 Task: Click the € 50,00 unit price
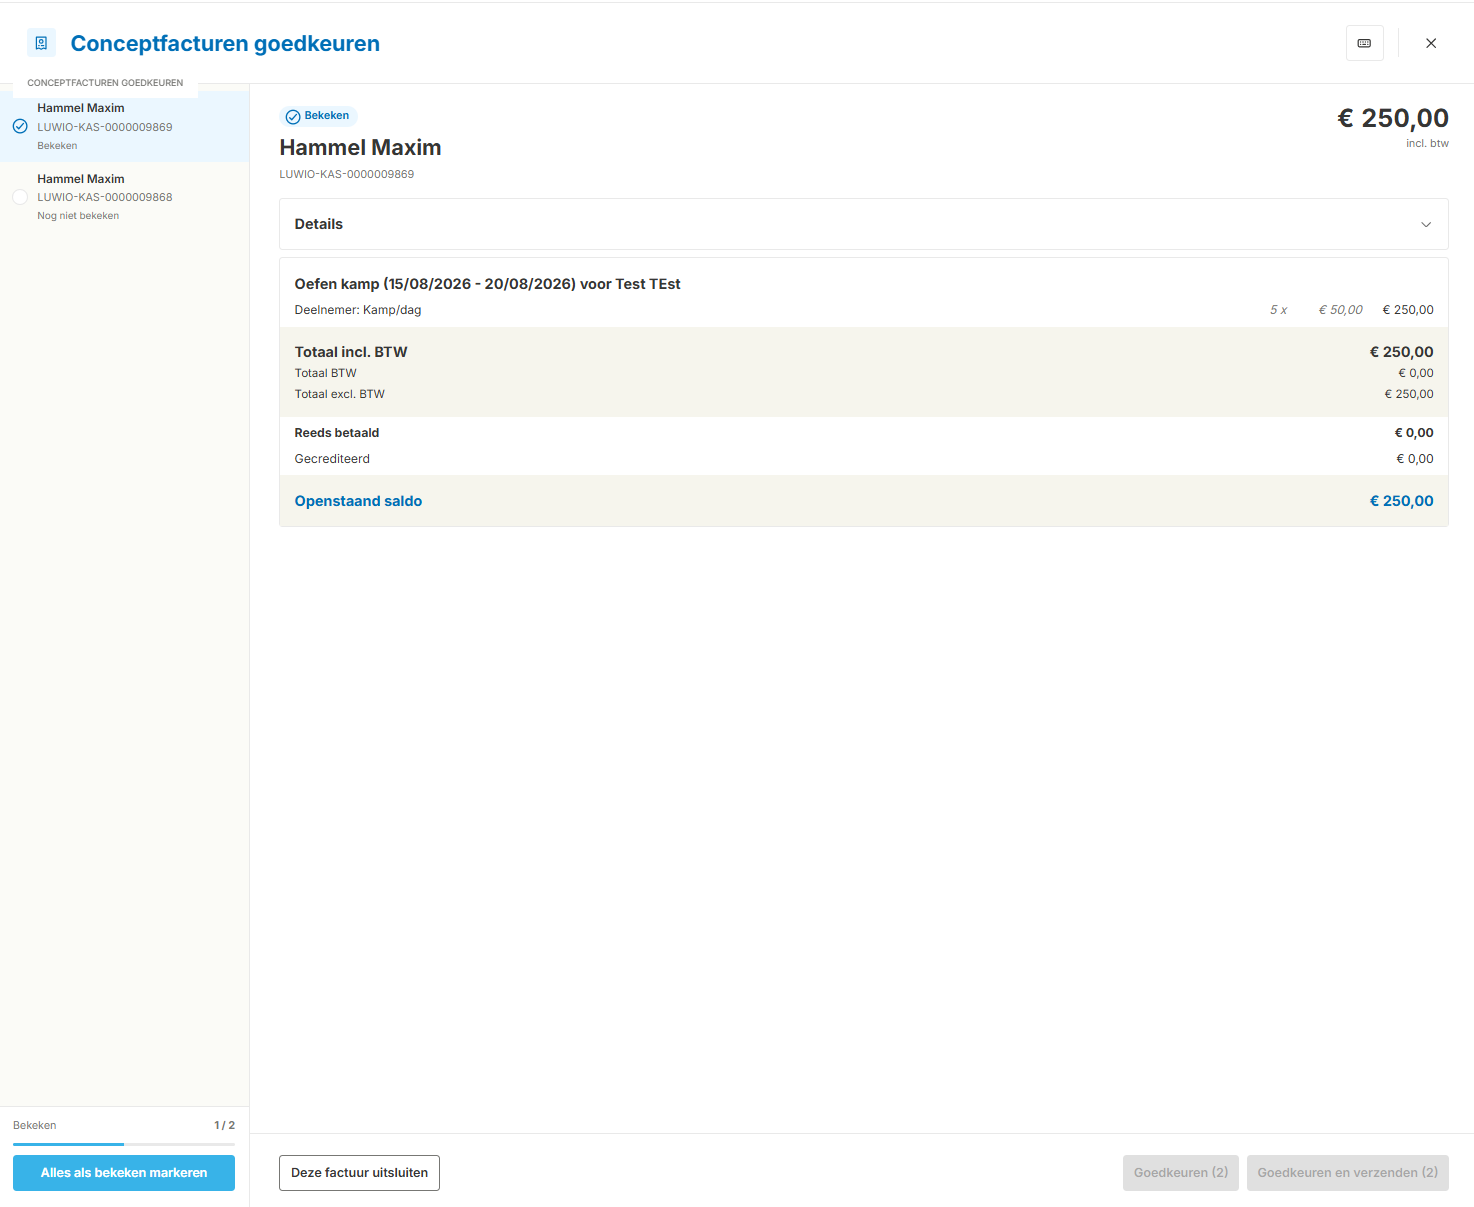pos(1340,310)
